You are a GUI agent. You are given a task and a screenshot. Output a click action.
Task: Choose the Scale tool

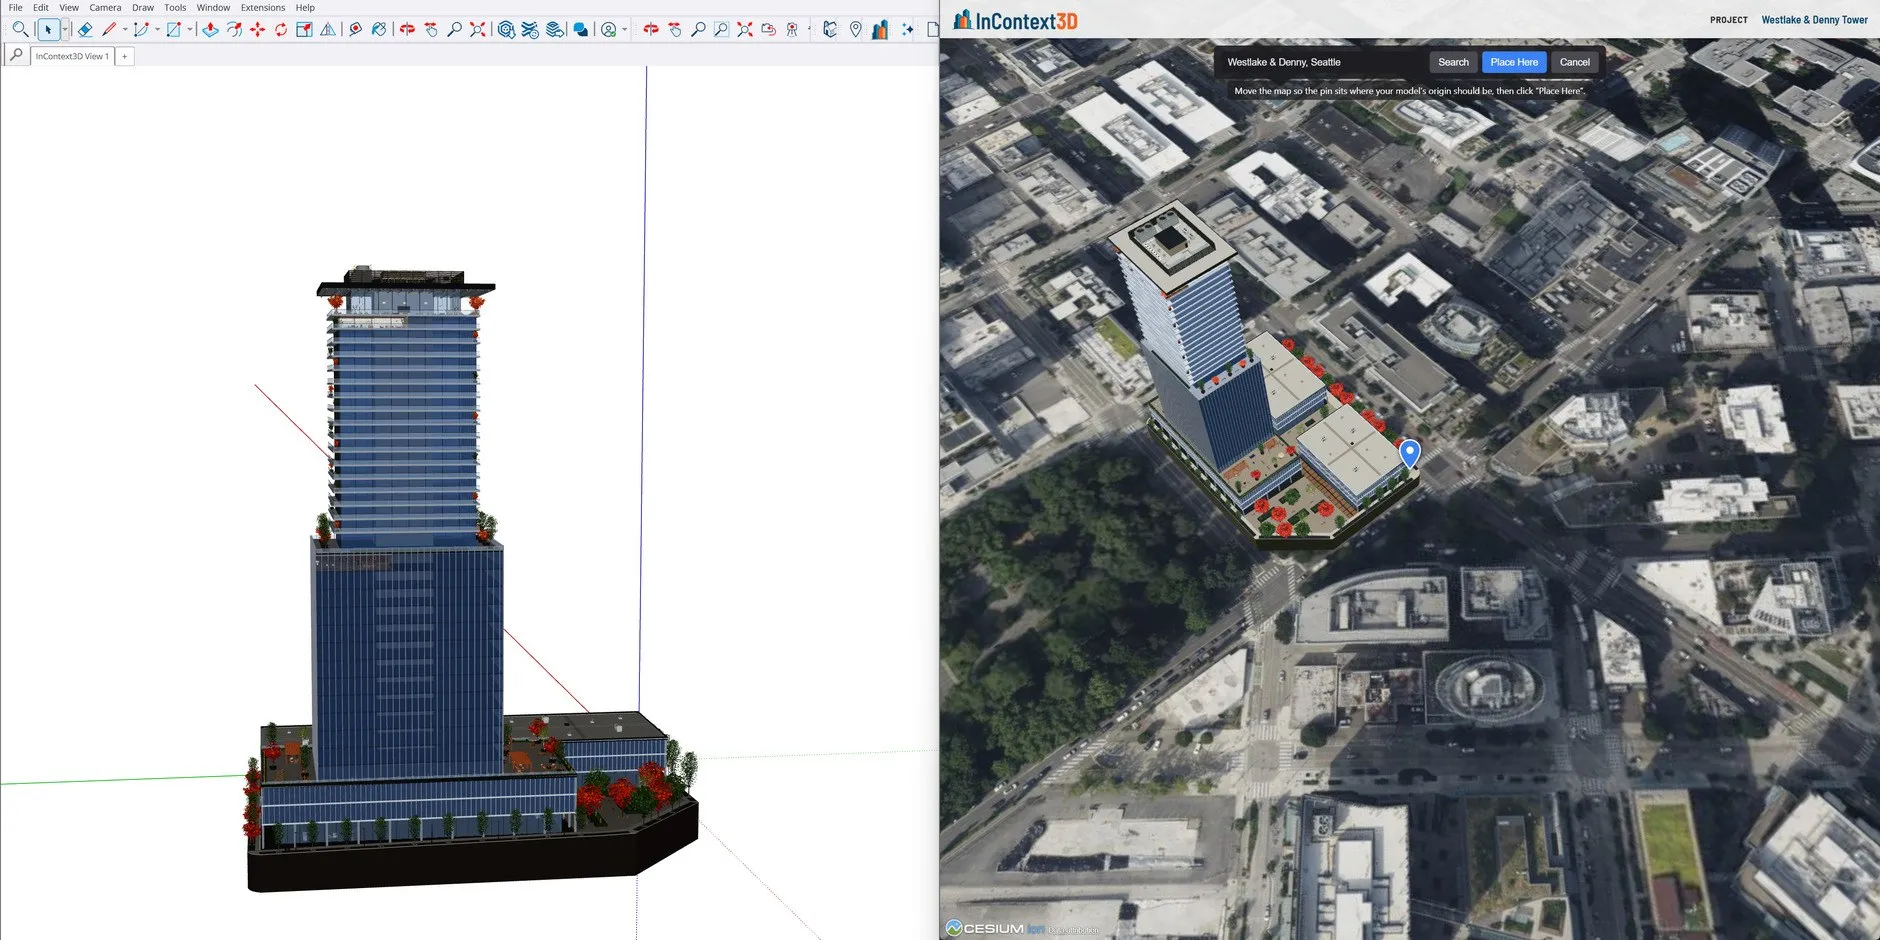(x=304, y=30)
